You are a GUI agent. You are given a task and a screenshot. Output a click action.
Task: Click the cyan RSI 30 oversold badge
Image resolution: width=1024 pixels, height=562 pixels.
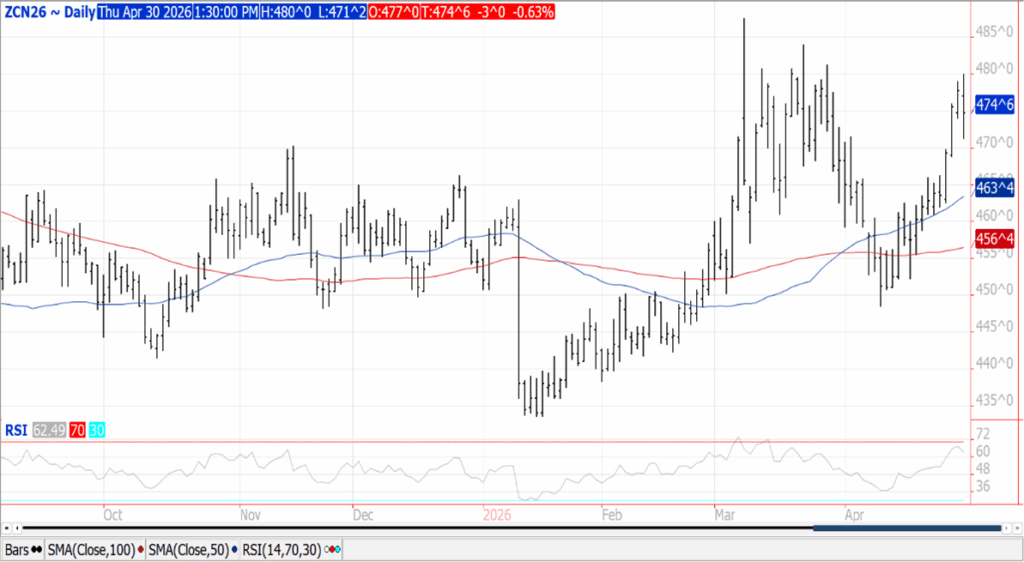[x=97, y=430]
